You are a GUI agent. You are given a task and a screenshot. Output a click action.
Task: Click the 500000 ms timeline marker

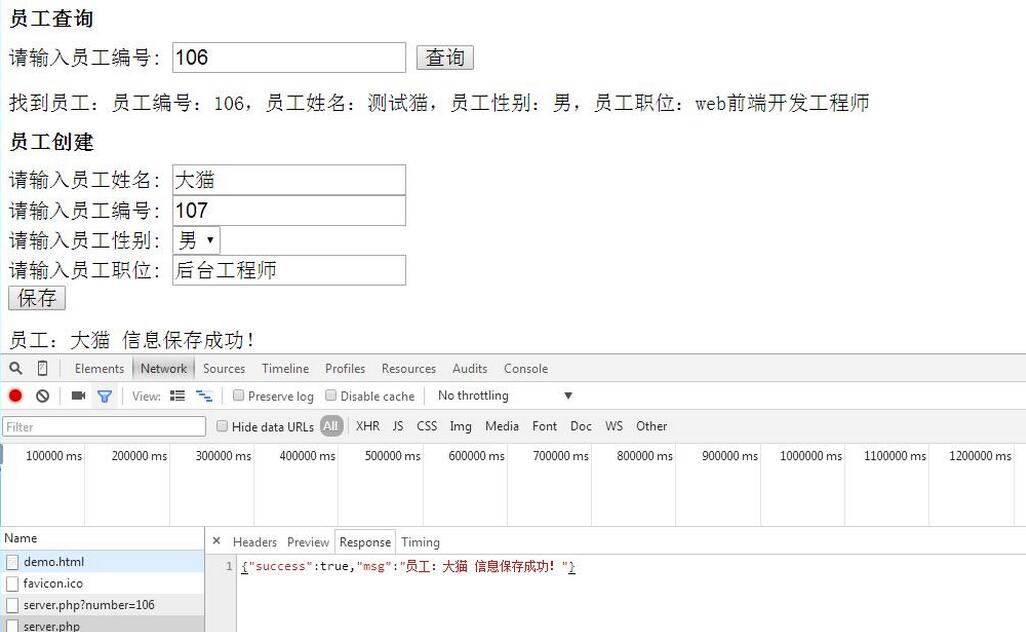393,455
